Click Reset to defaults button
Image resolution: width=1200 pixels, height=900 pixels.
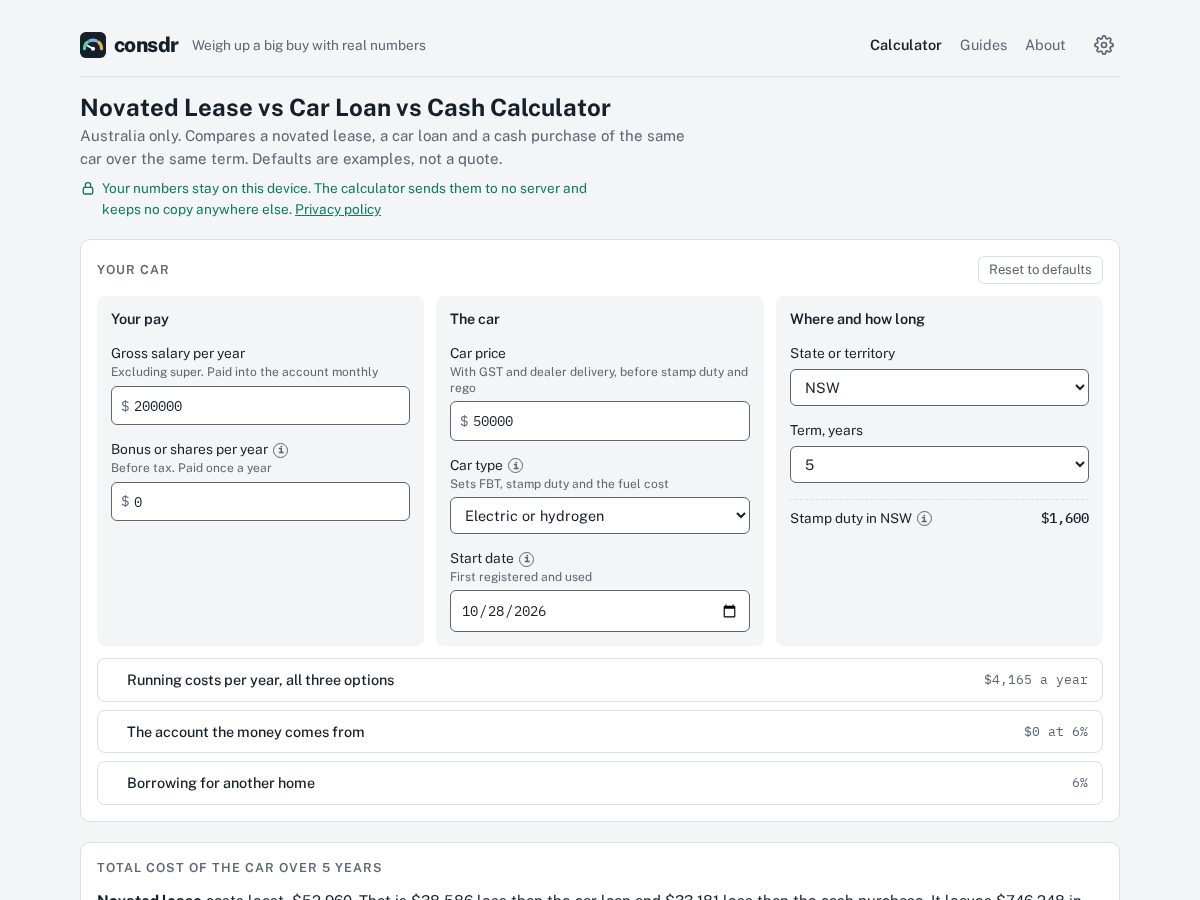[x=1040, y=270]
